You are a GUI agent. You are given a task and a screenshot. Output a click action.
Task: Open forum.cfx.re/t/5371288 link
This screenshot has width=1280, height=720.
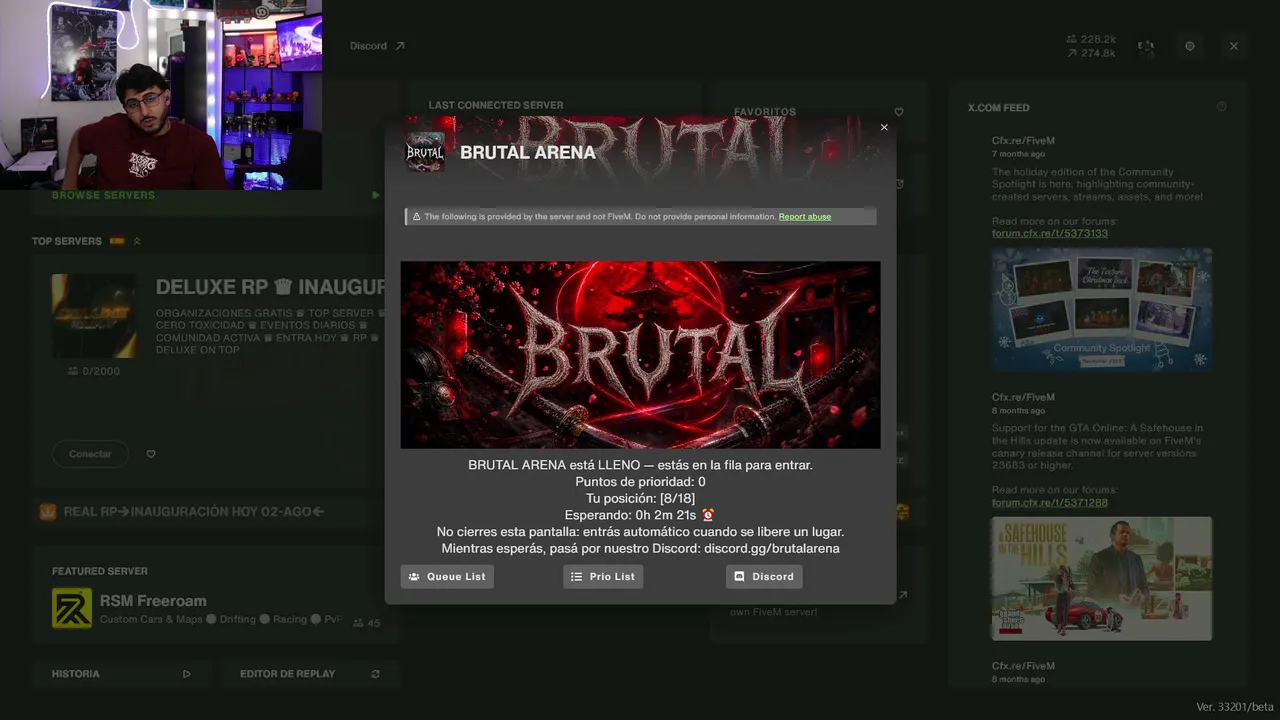tap(1050, 503)
